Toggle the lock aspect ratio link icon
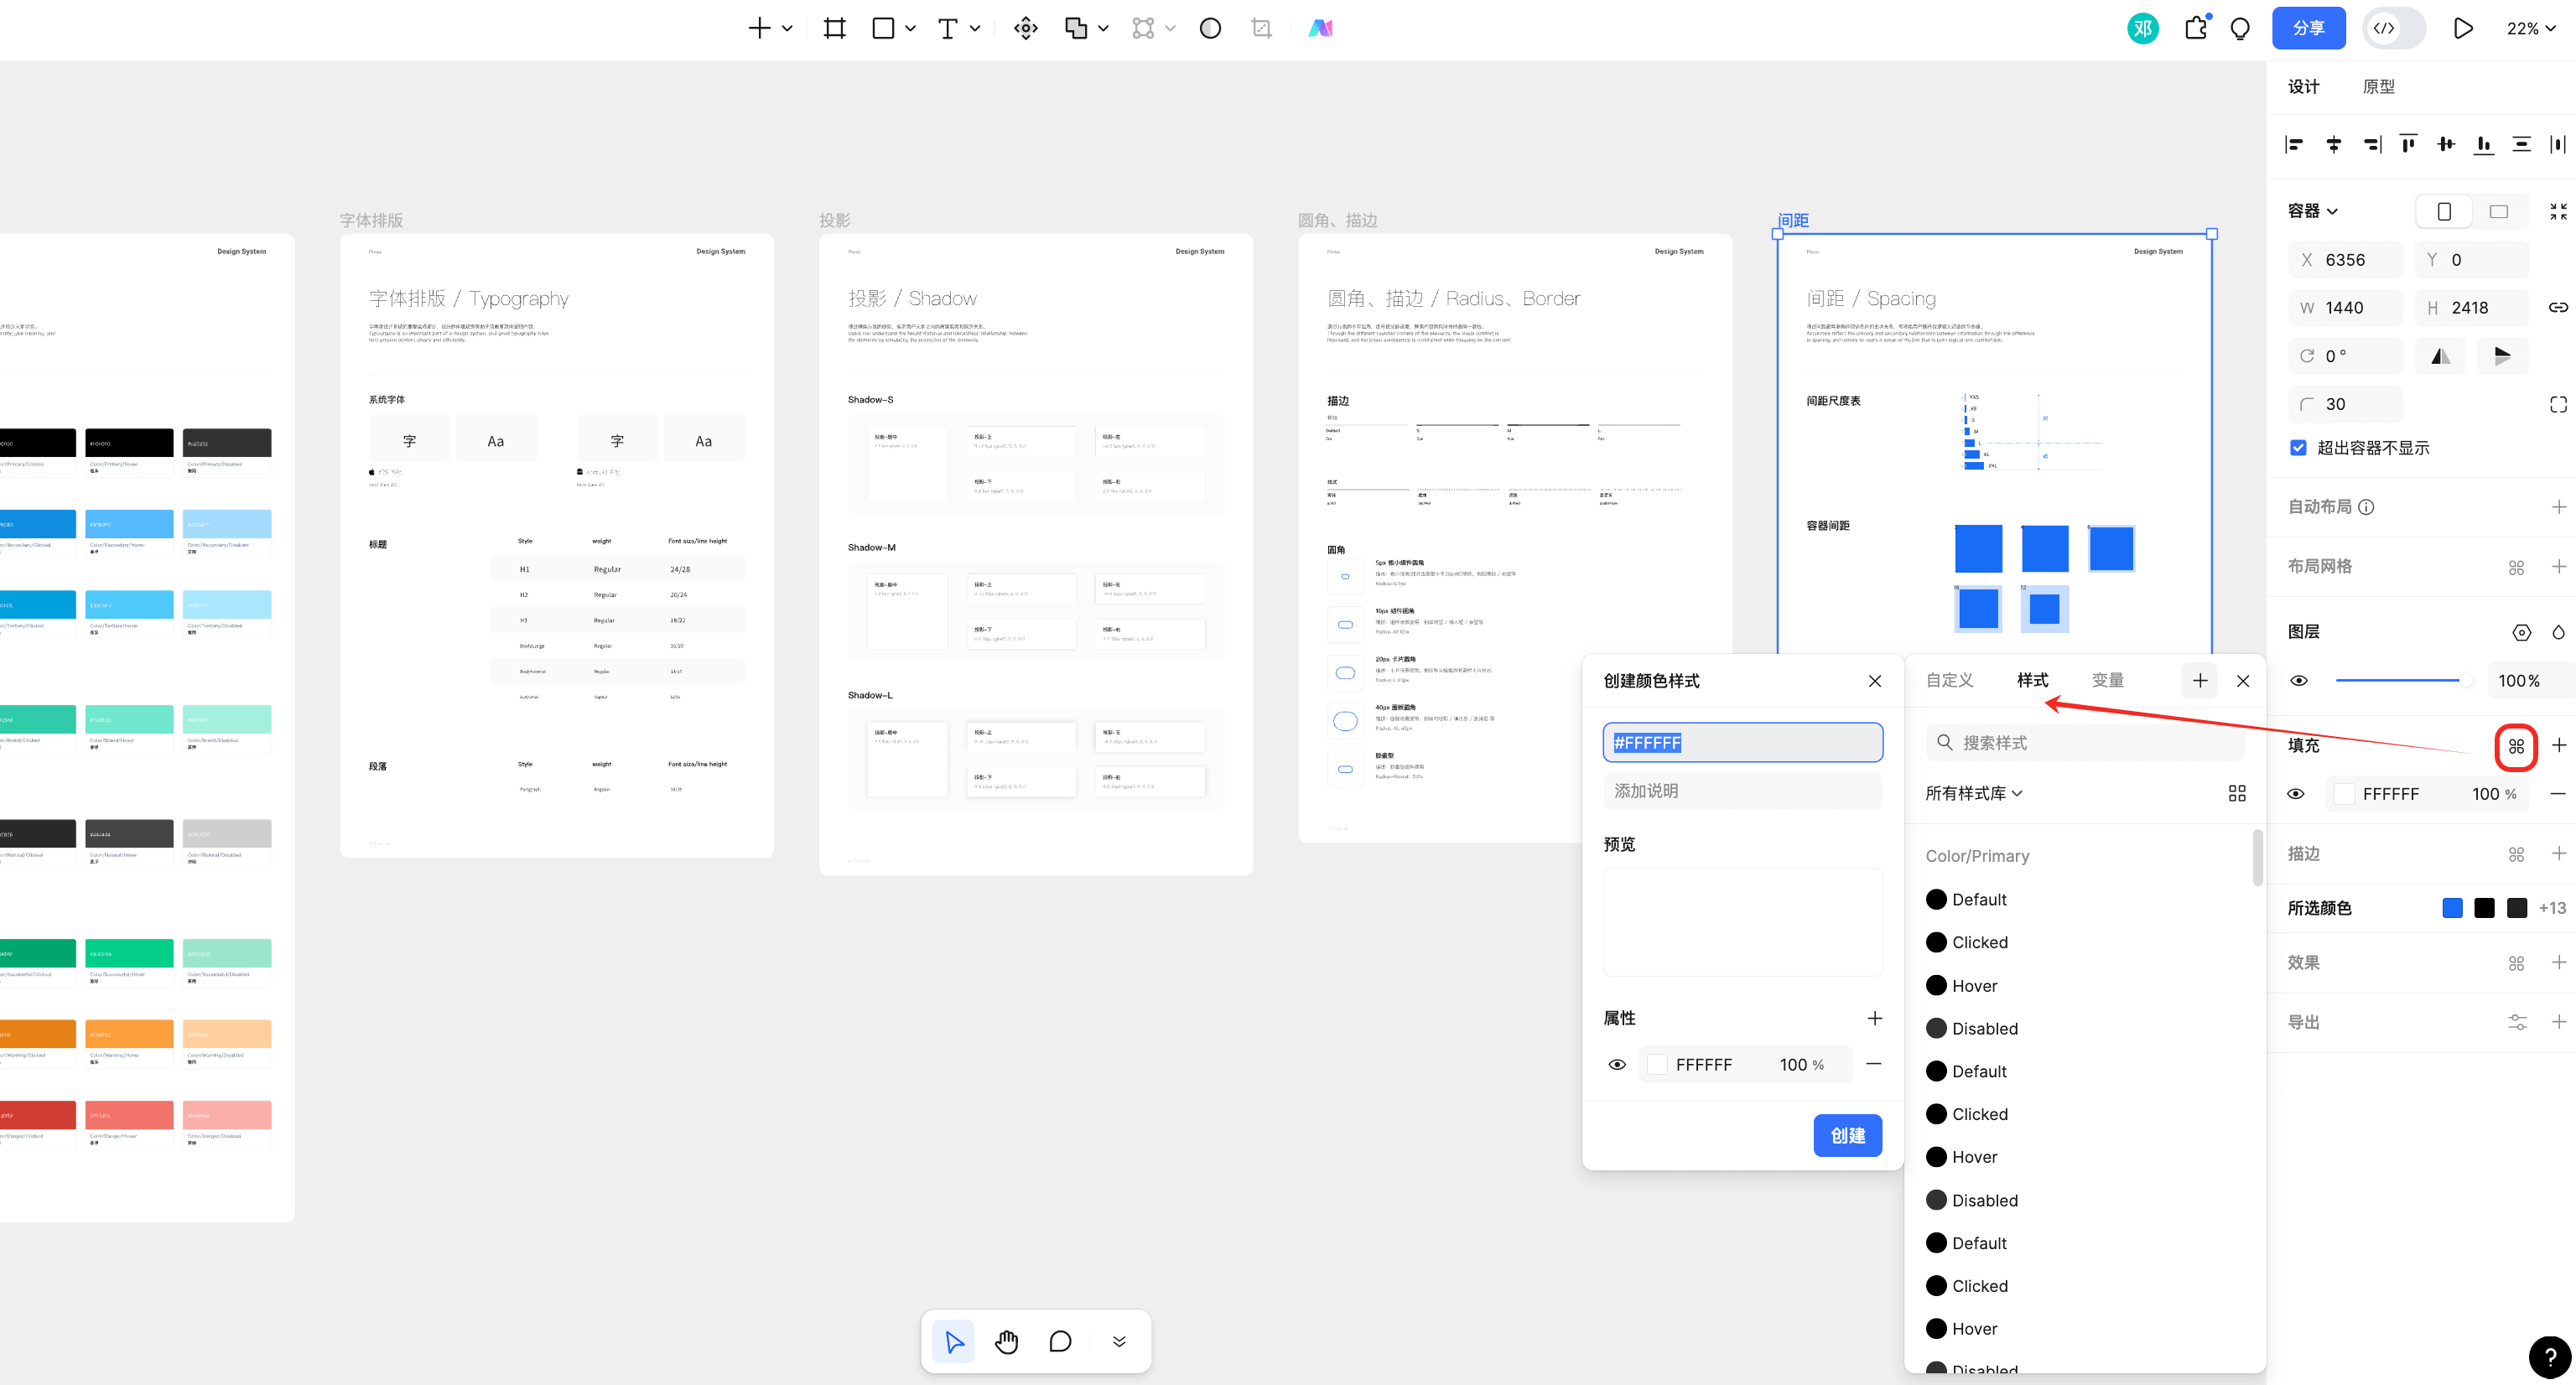The image size is (2576, 1385). click(x=2558, y=307)
